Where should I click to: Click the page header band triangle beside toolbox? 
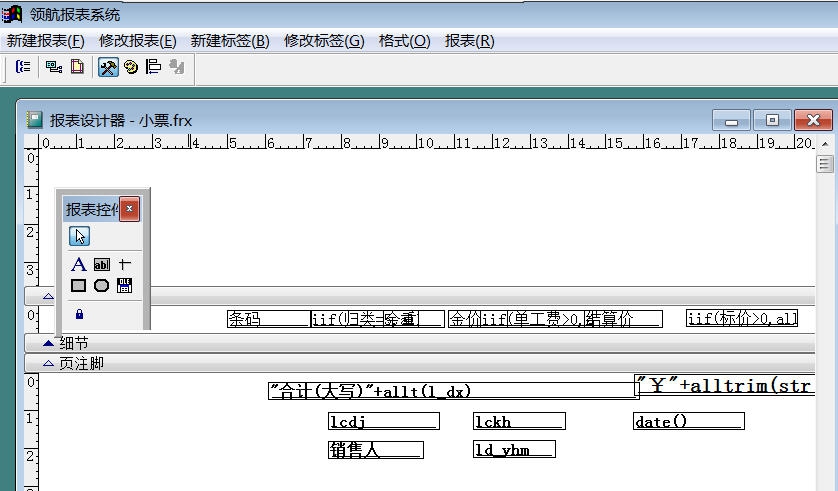[x=49, y=296]
